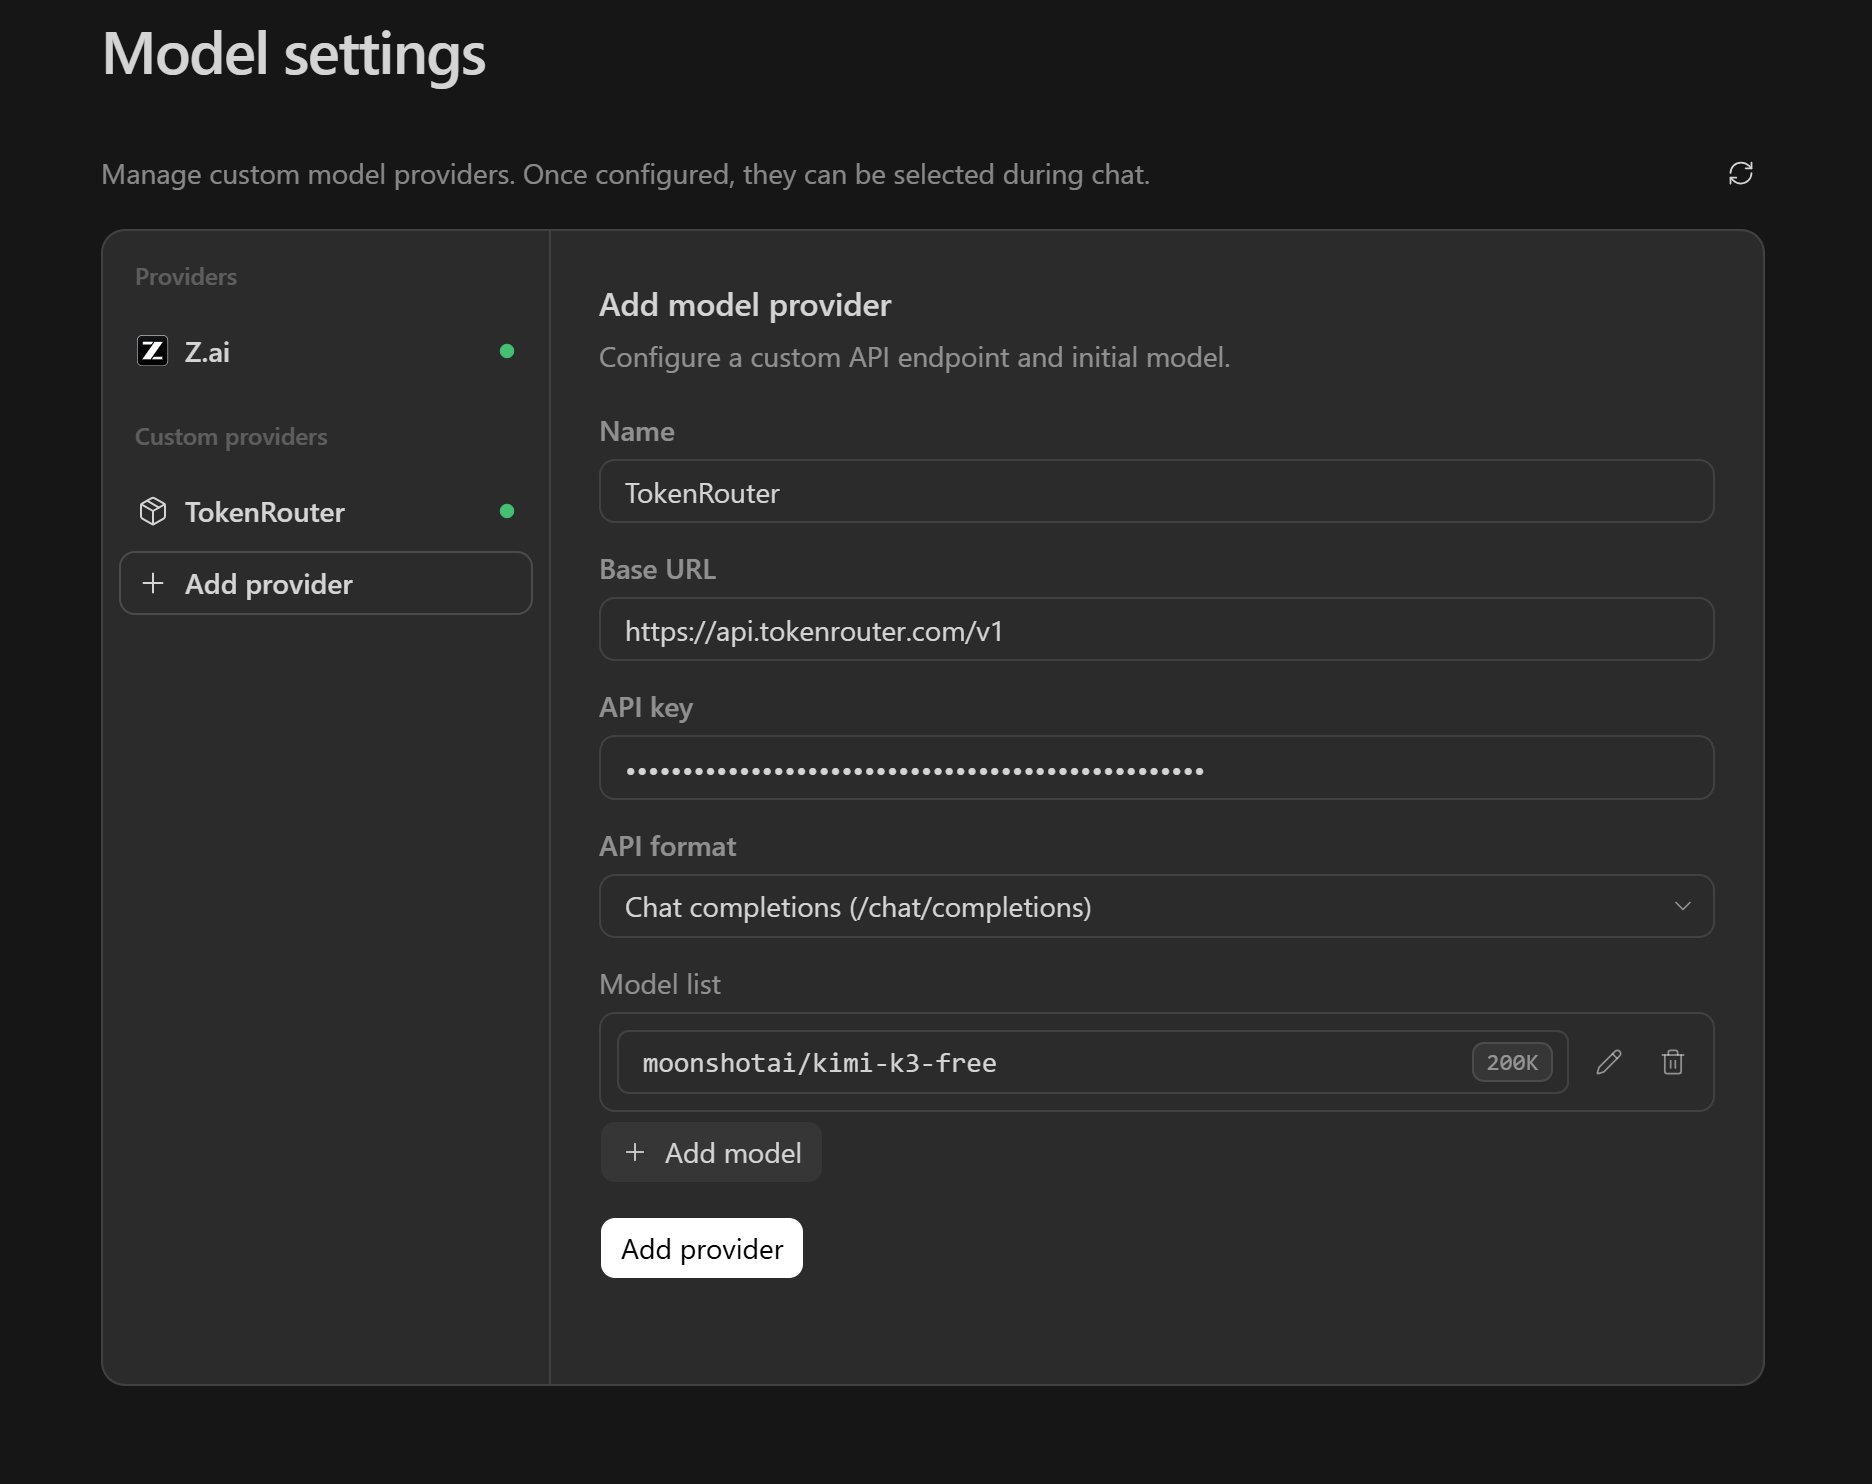1872x1484 pixels.
Task: Focus the API key input field
Action: point(1156,768)
